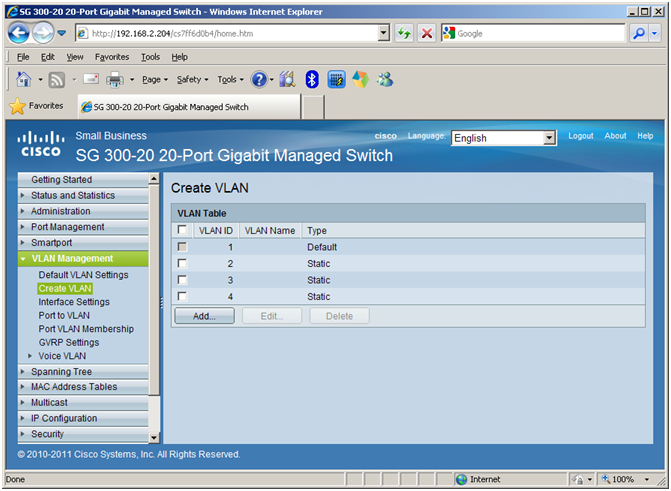Open the Edit menu
This screenshot has width=671, height=491.
coord(48,57)
